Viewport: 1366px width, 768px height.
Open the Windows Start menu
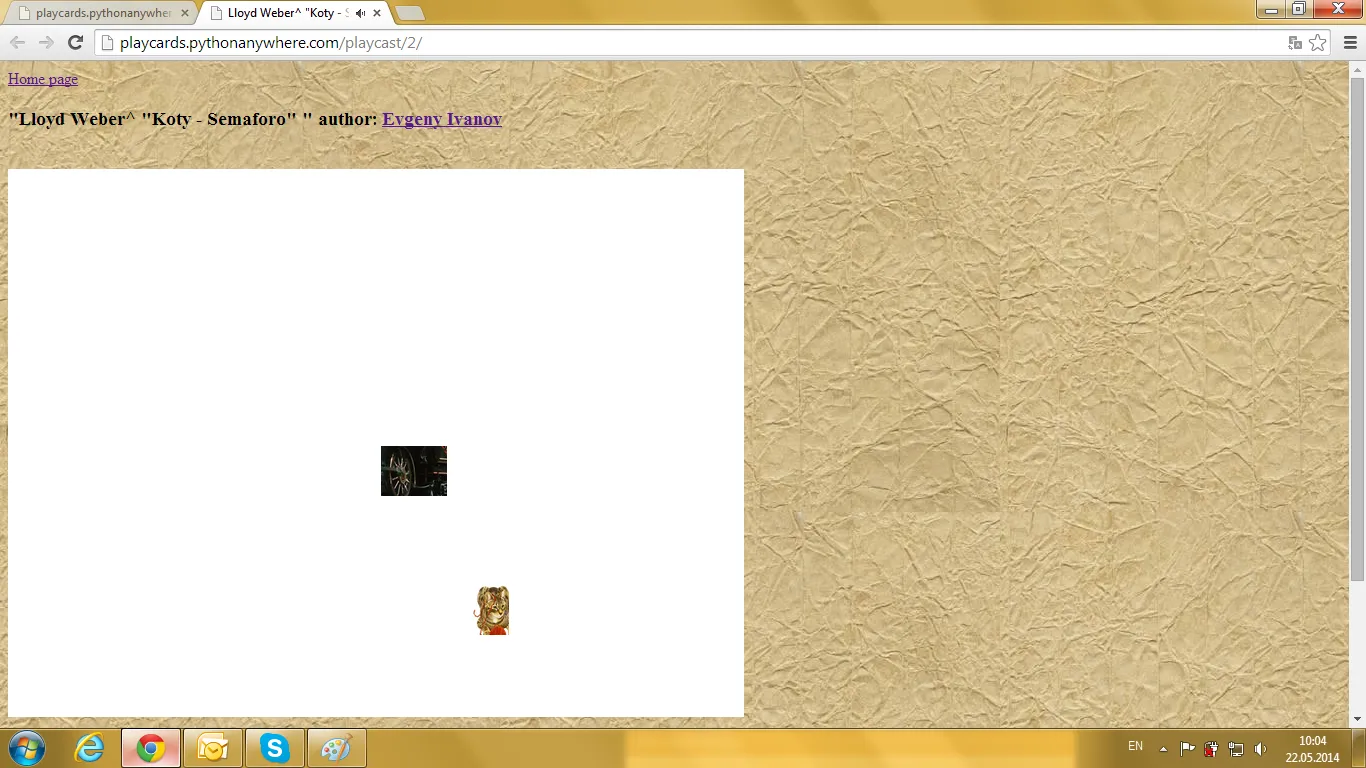coord(26,748)
